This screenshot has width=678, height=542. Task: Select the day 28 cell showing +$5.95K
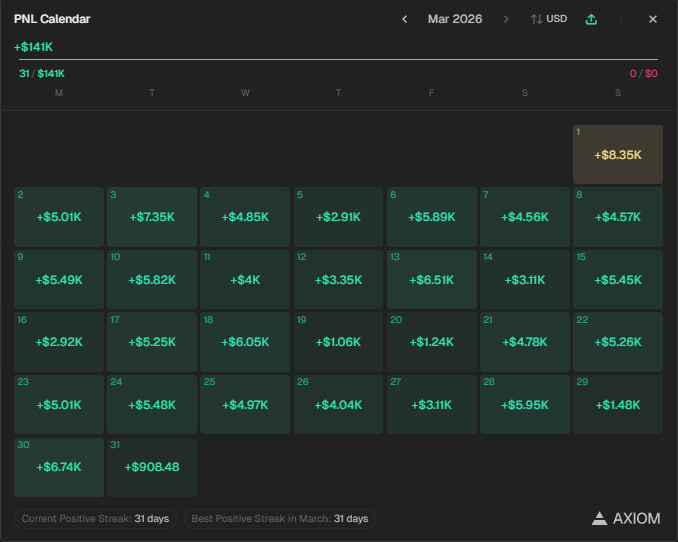coord(524,404)
